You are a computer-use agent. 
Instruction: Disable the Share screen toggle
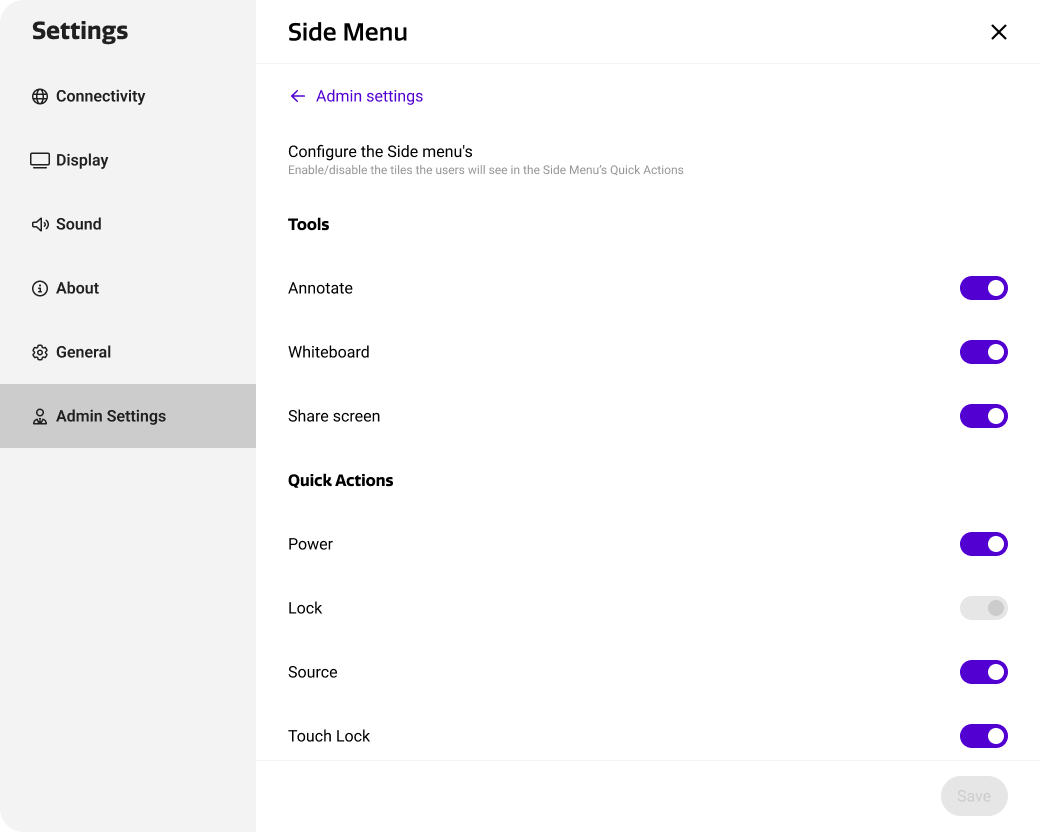point(984,416)
